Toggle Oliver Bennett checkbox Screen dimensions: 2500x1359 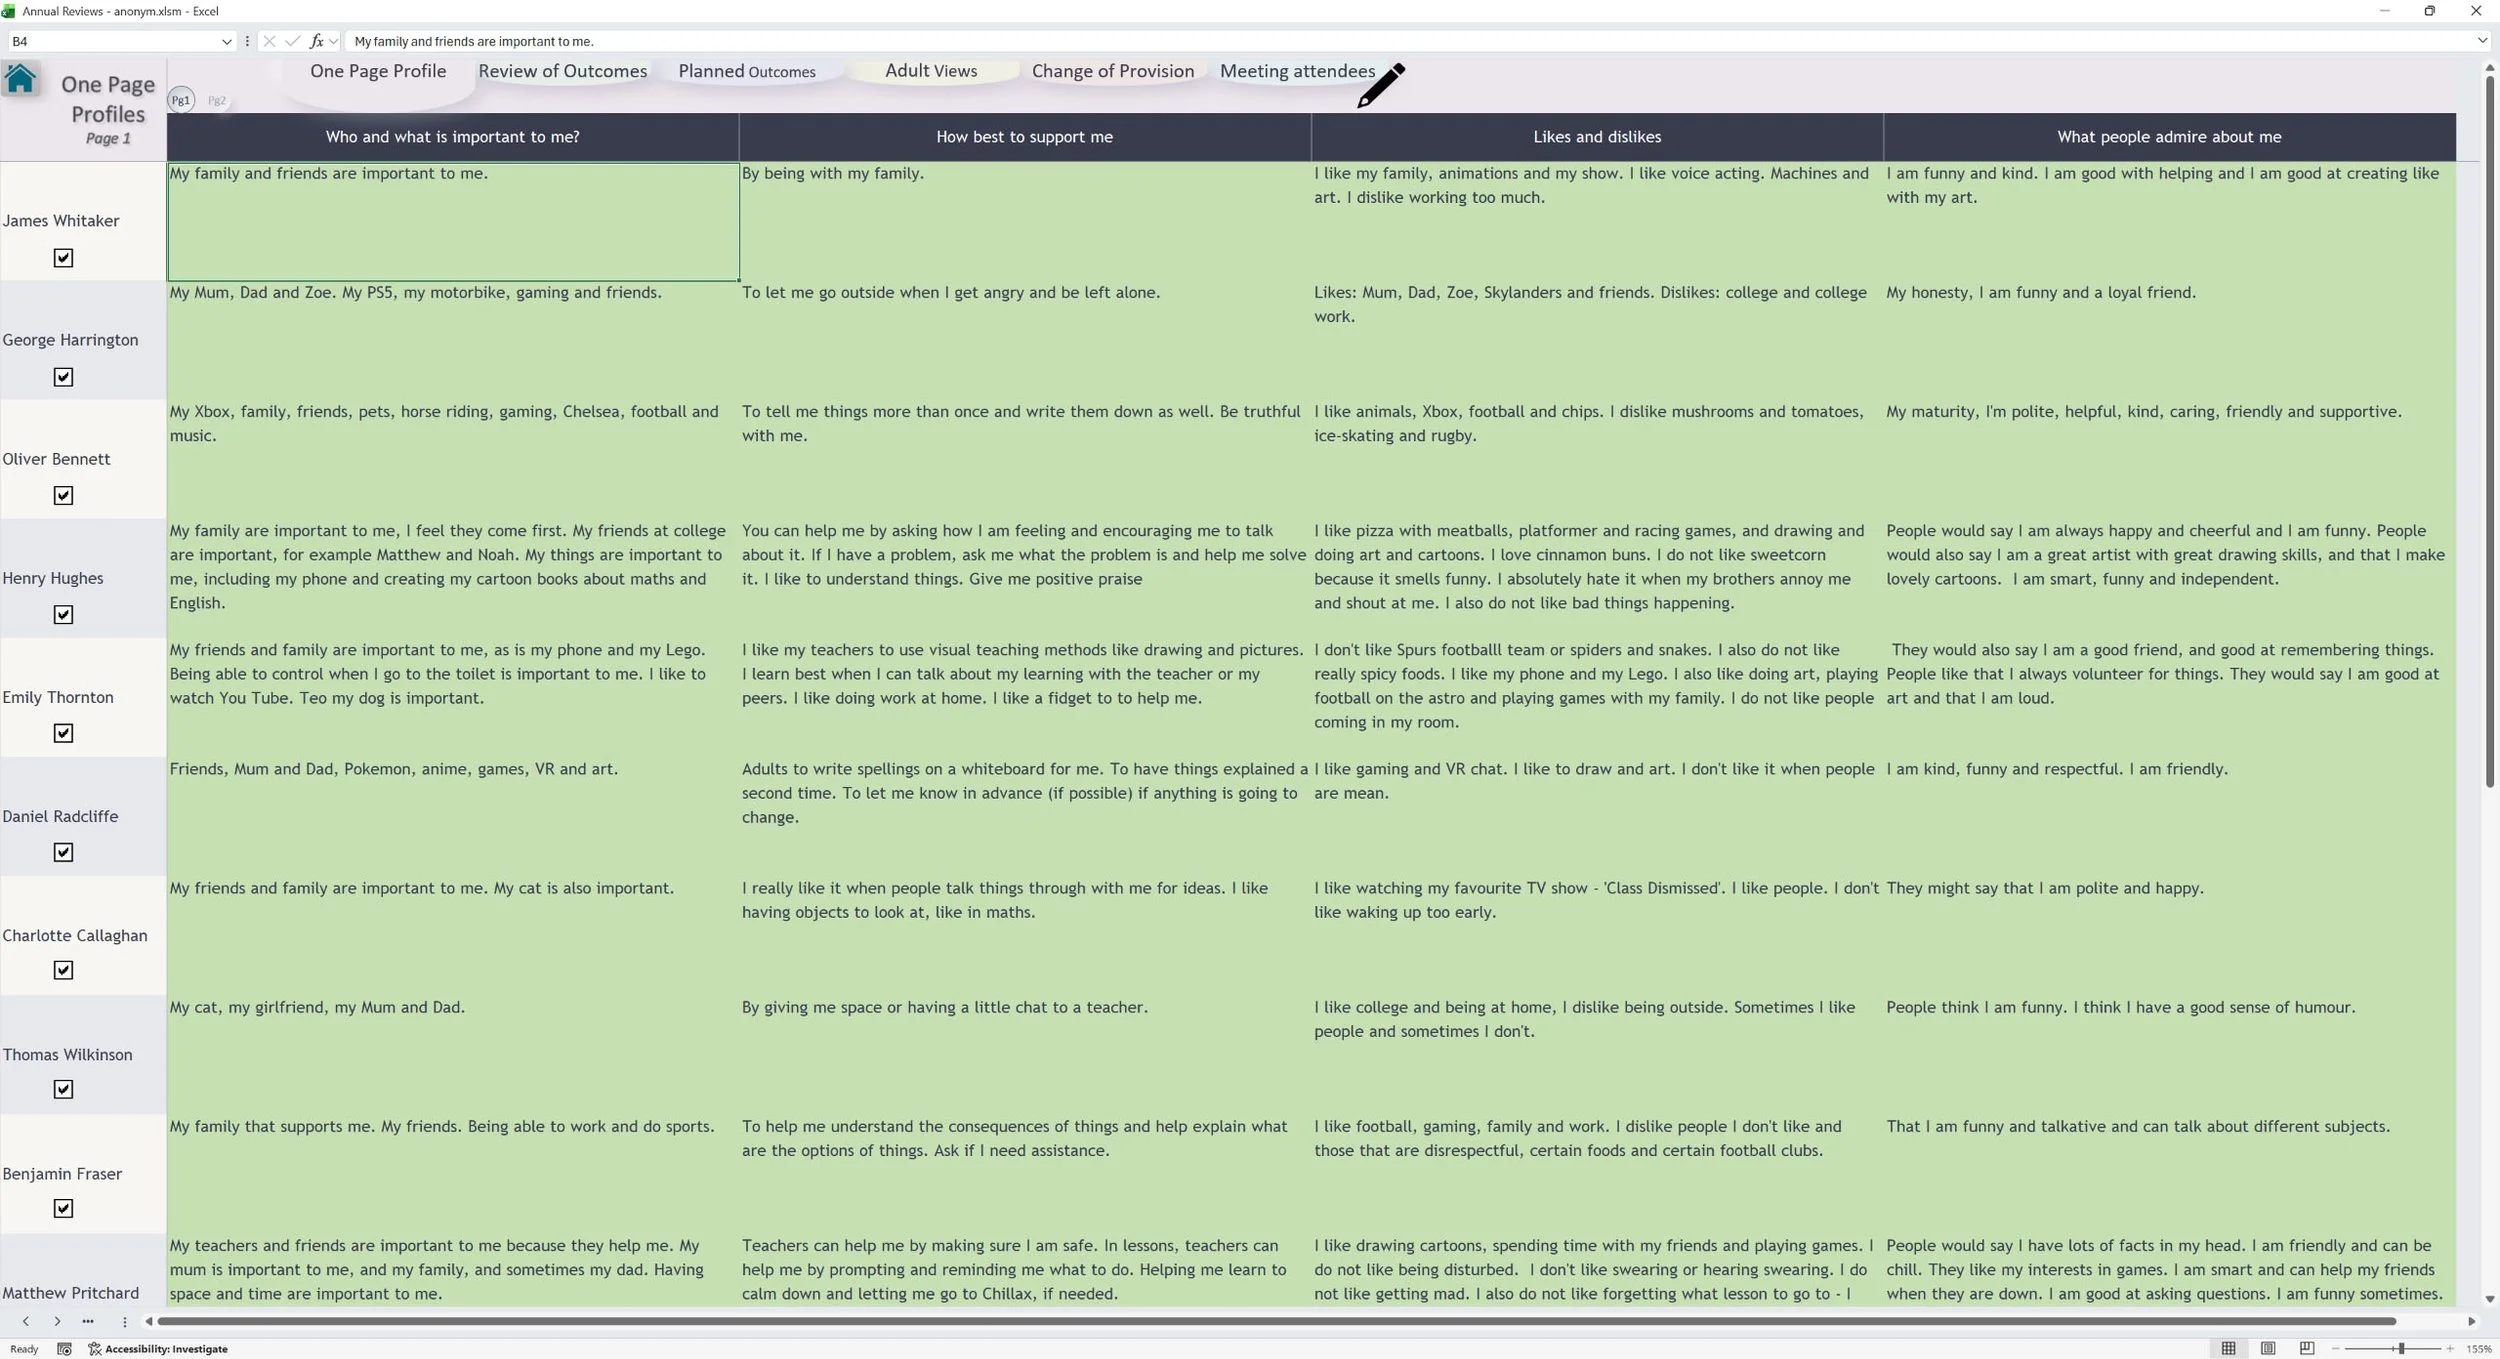(x=63, y=496)
